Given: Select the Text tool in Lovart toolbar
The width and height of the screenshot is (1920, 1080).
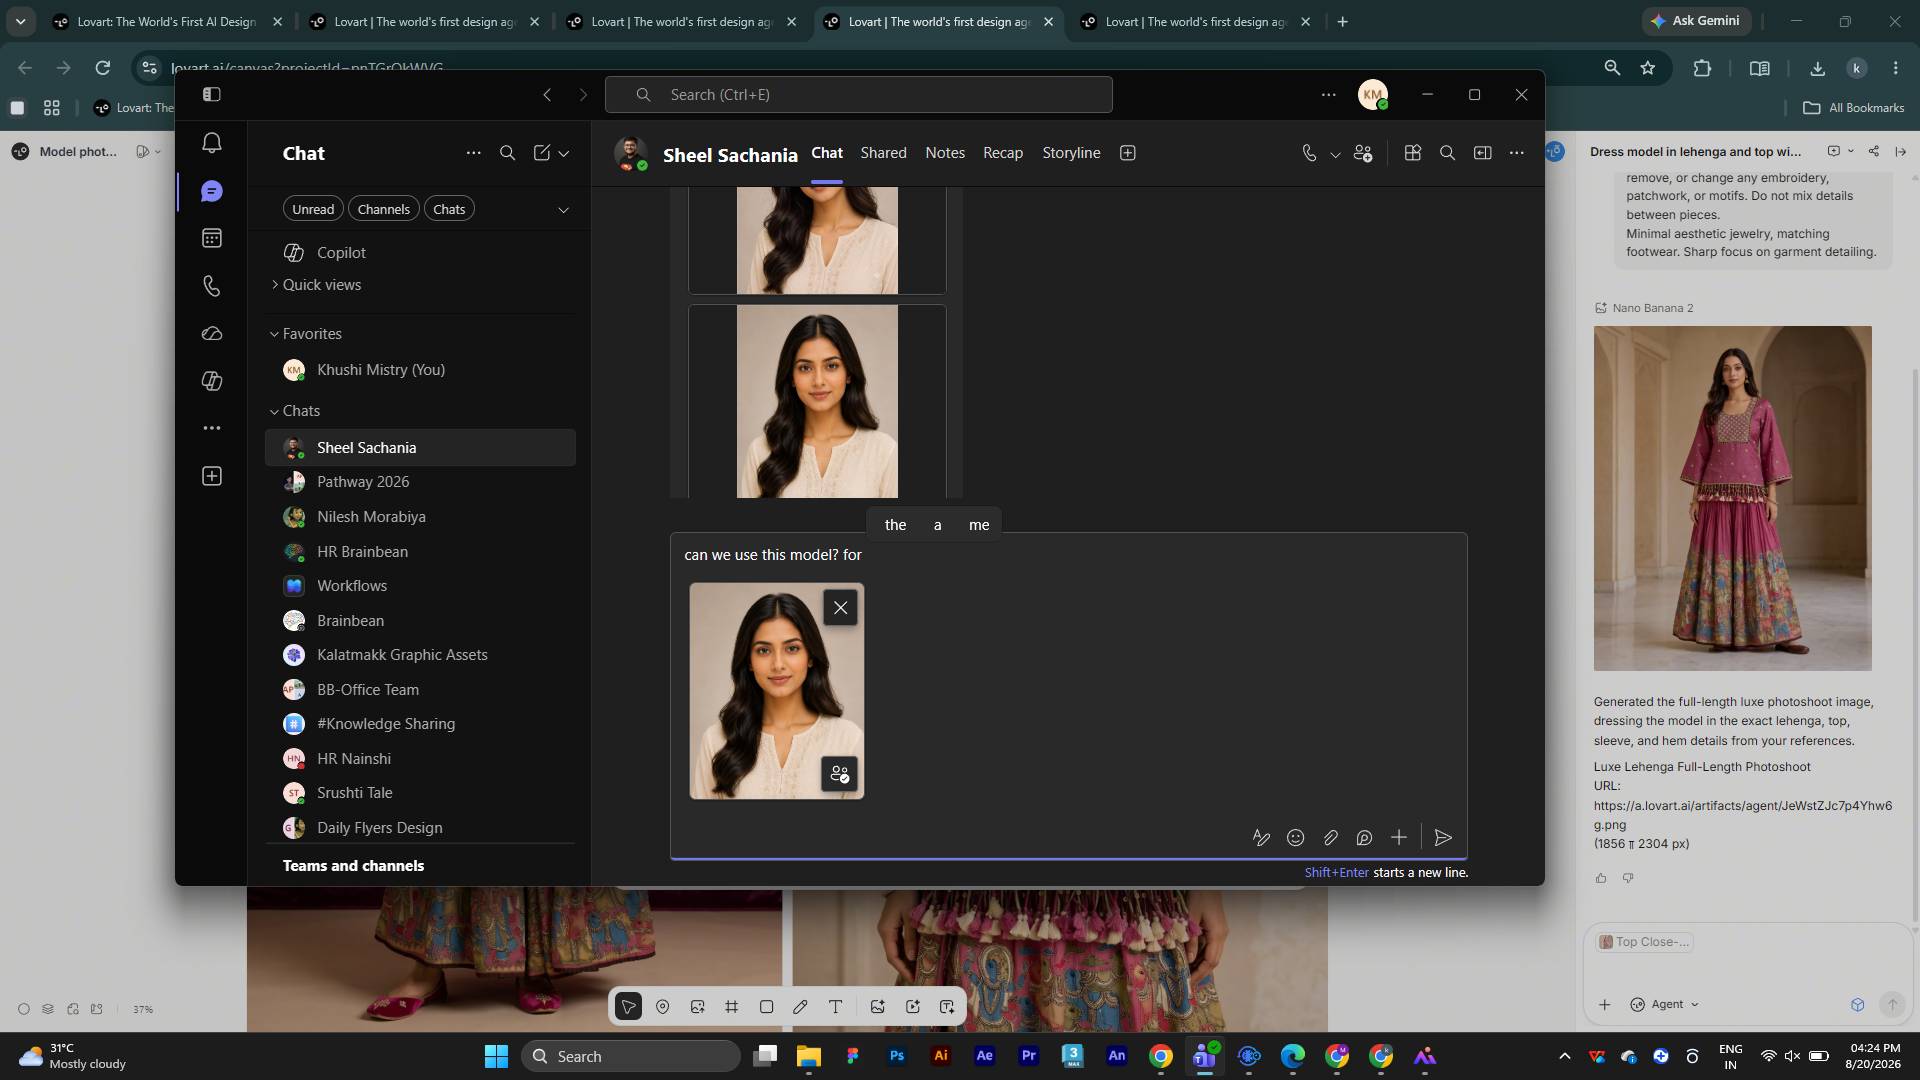Looking at the screenshot, I should [835, 1007].
